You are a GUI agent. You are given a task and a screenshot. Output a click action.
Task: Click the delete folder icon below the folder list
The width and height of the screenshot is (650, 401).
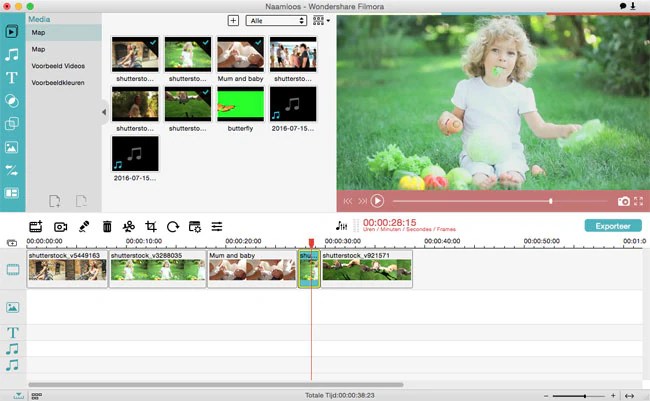coord(81,201)
